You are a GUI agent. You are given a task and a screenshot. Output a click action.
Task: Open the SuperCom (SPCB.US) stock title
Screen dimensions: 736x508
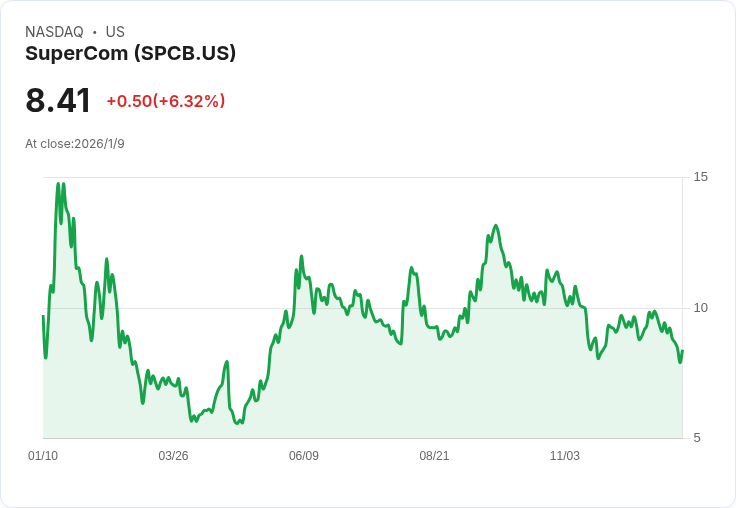tap(130, 53)
